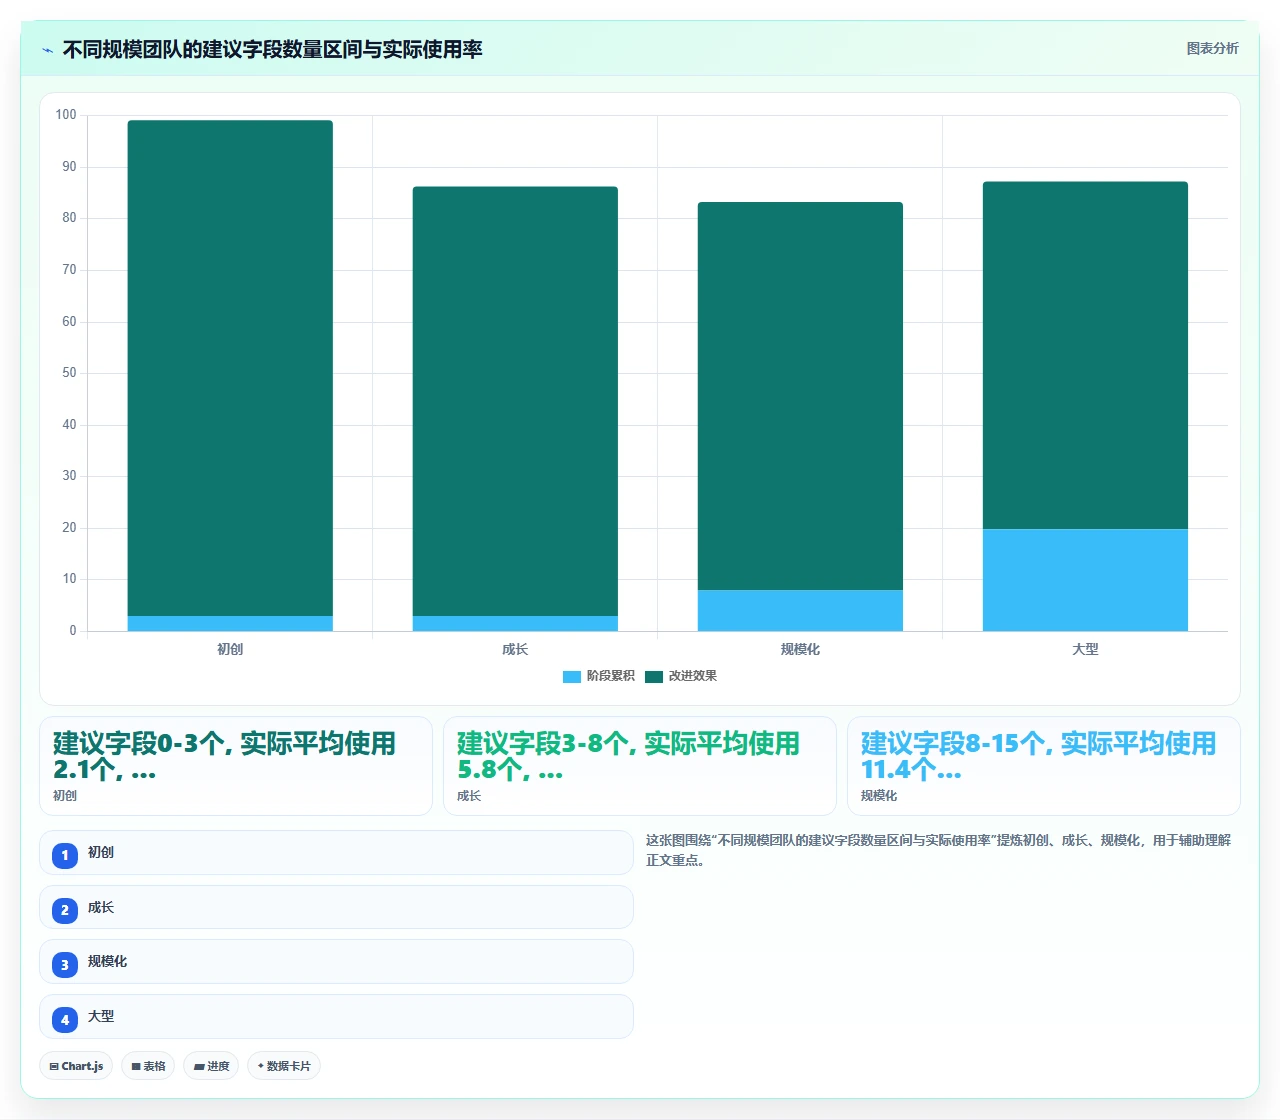
Task: Toggle the 改进效果 legend item
Action: point(681,676)
